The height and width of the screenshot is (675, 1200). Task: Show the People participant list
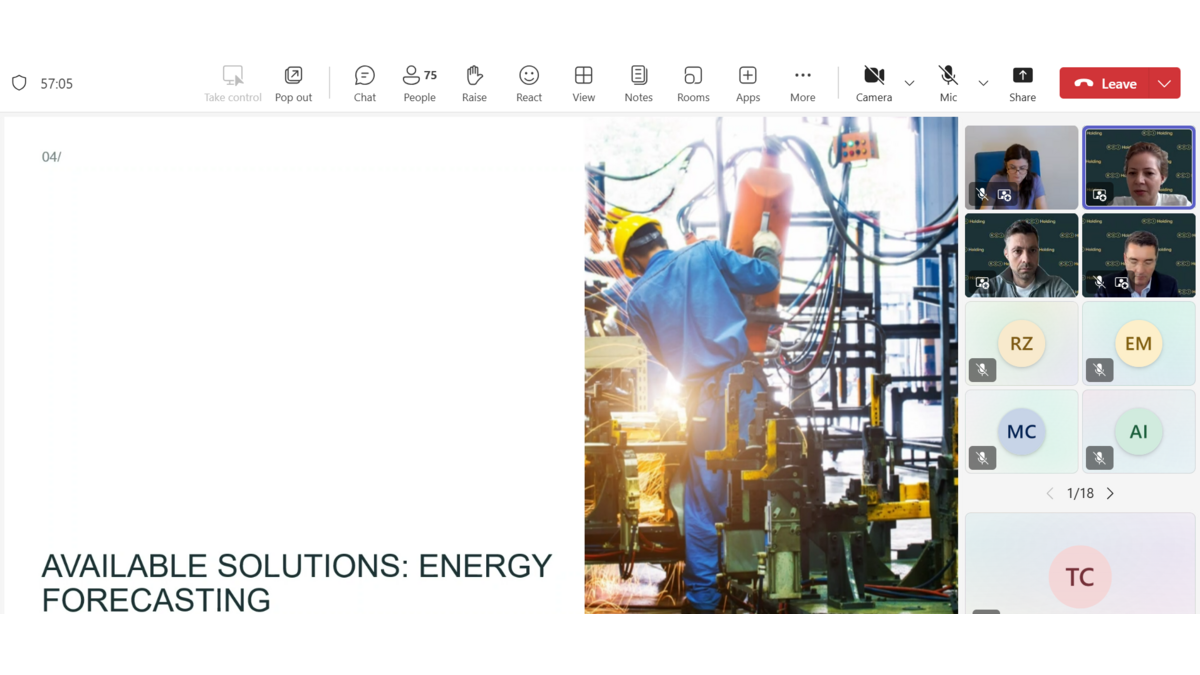(419, 83)
